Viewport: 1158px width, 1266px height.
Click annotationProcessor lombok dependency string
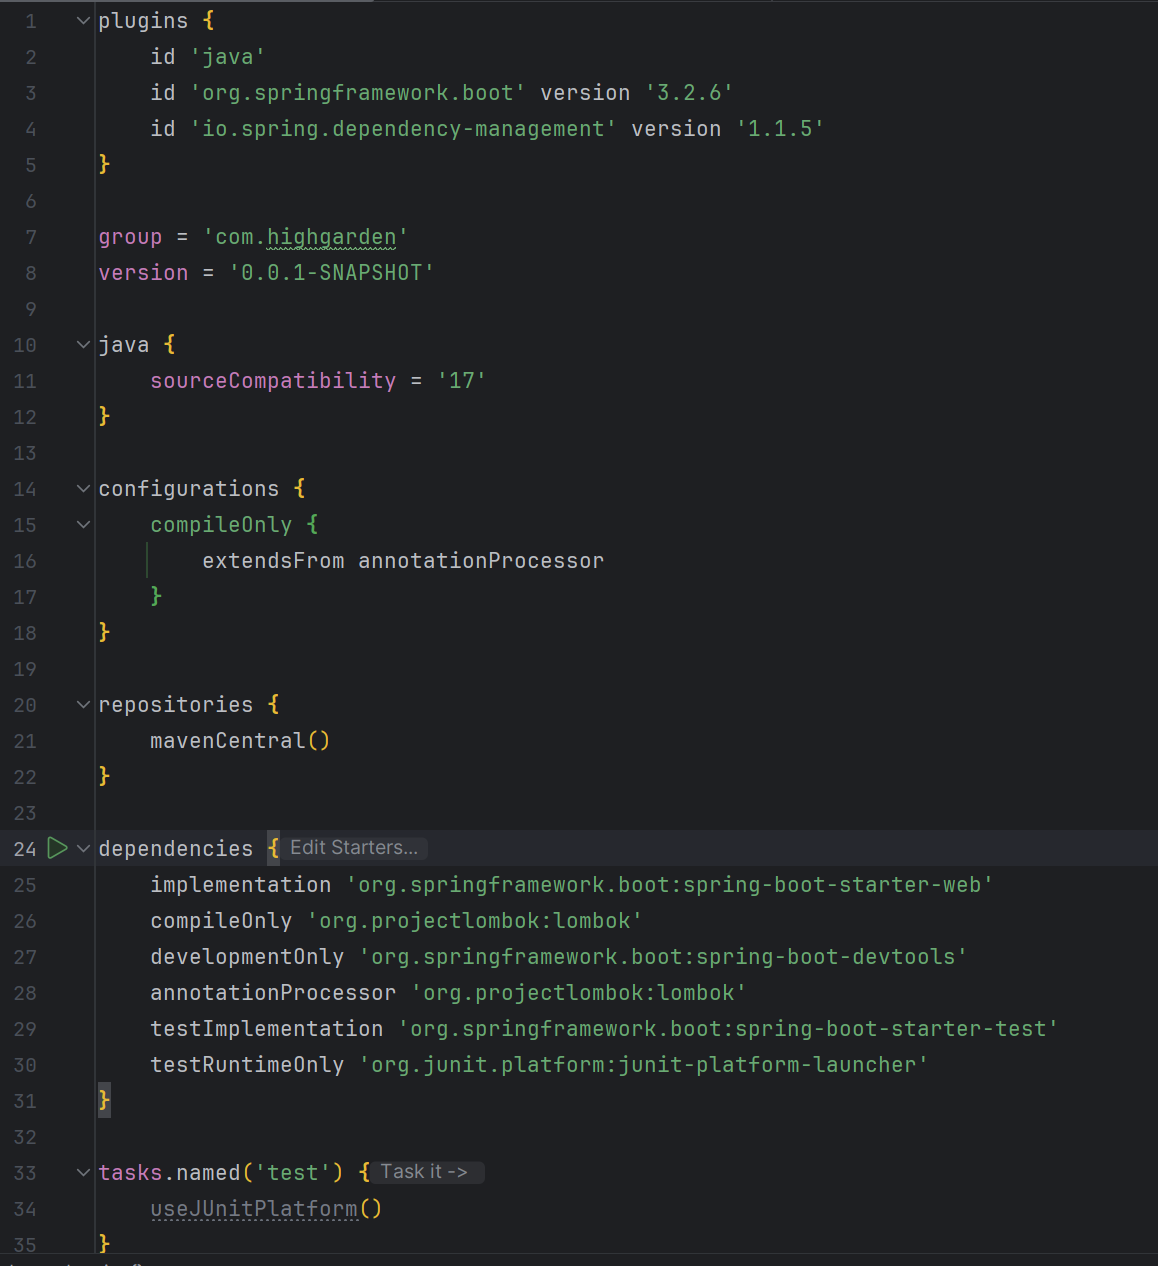pyautogui.click(x=579, y=993)
